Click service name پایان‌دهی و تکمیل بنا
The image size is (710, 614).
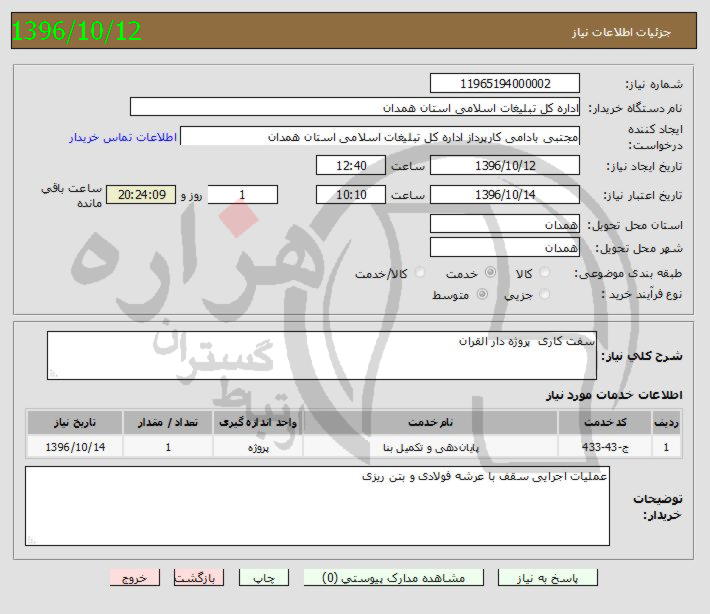(x=430, y=447)
